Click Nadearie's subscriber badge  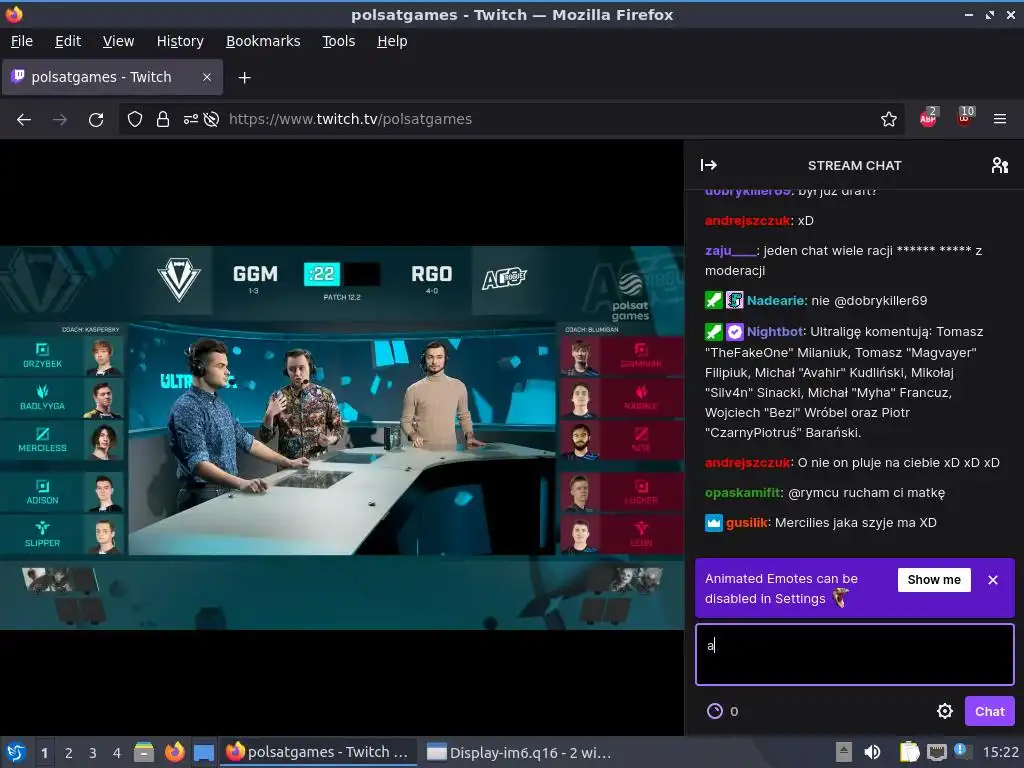(735, 300)
